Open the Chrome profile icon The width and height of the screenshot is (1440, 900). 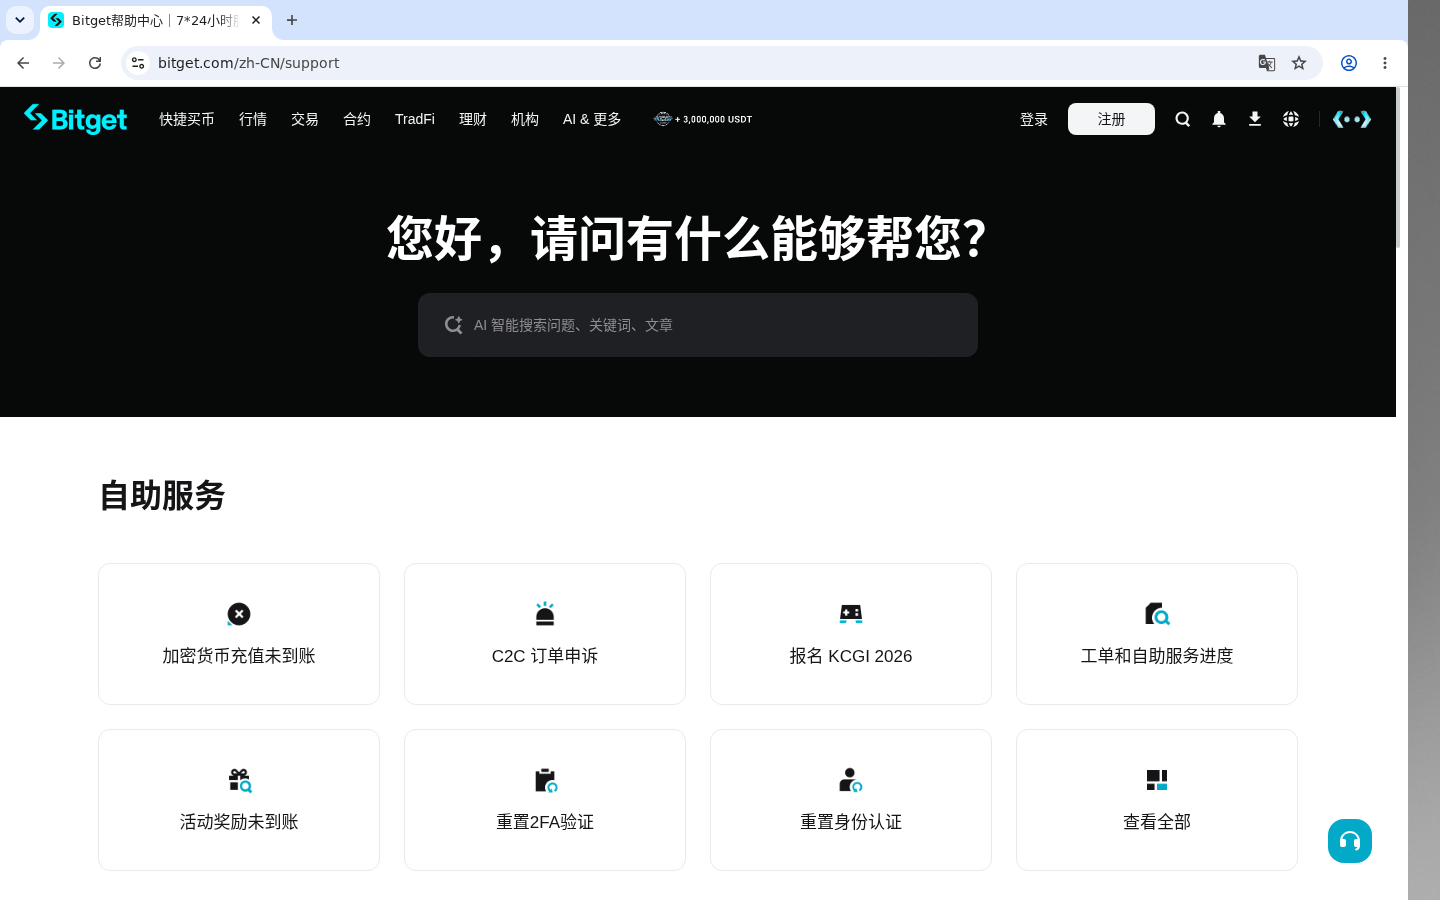[x=1349, y=63]
